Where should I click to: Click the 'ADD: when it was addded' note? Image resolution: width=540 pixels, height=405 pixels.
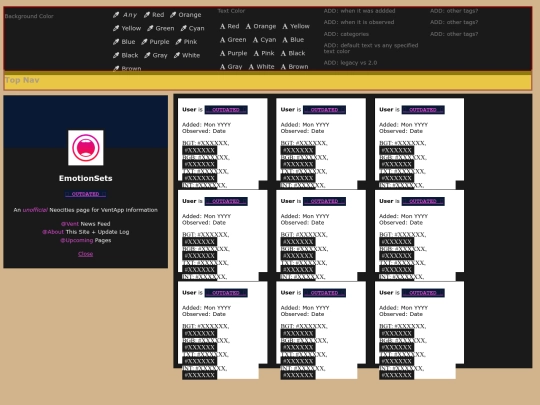point(359,11)
